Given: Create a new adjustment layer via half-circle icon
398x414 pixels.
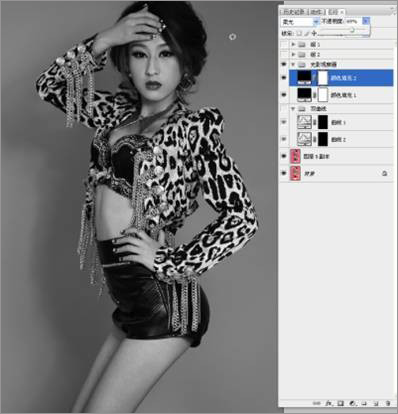Looking at the screenshot, I should (352, 403).
